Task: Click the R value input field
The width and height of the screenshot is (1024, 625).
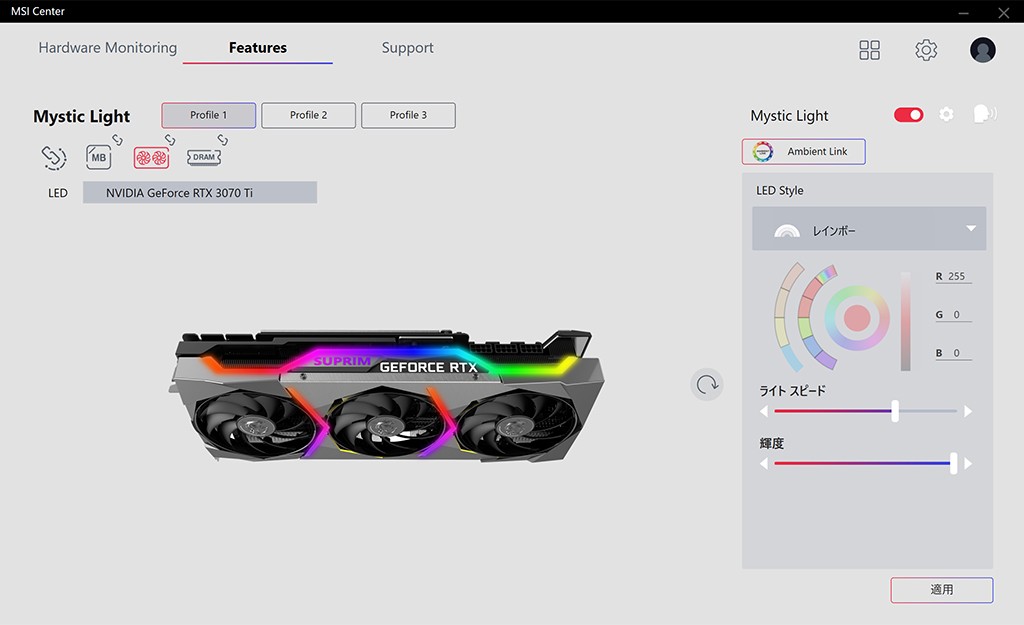Action: 957,276
